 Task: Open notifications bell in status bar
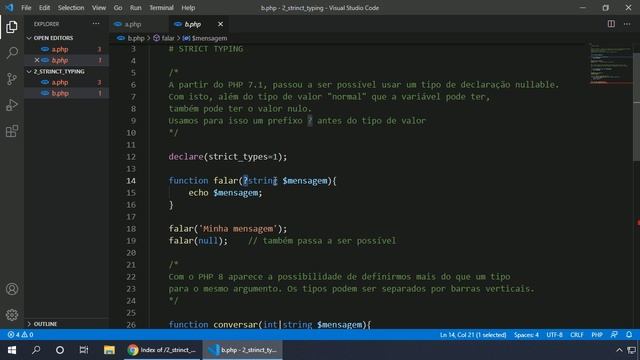(629, 335)
